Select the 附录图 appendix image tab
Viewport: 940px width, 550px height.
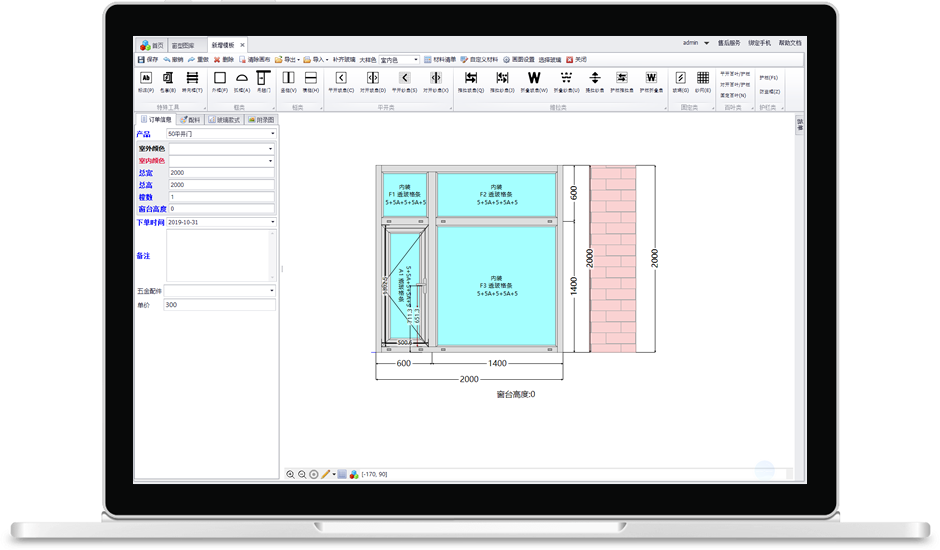point(261,120)
